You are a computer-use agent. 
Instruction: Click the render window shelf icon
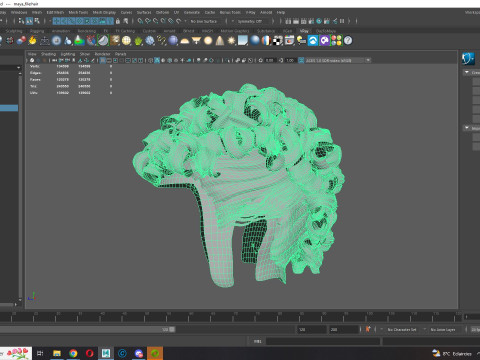289,41
